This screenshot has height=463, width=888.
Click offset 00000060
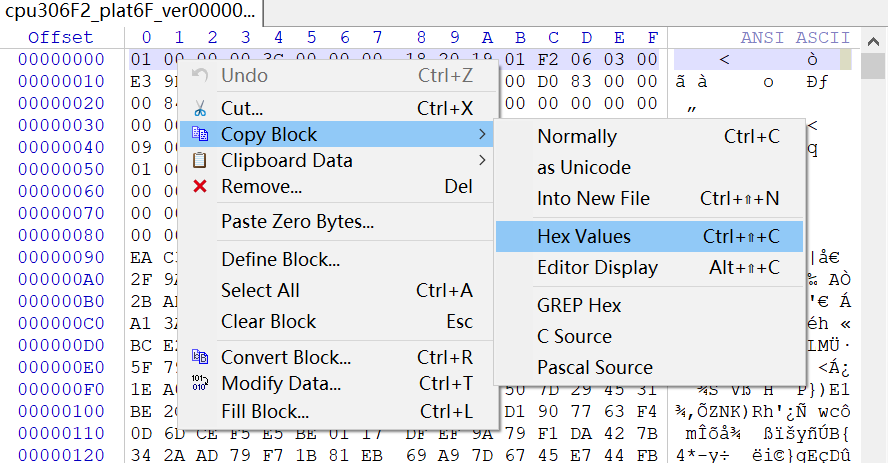[x=61, y=191]
